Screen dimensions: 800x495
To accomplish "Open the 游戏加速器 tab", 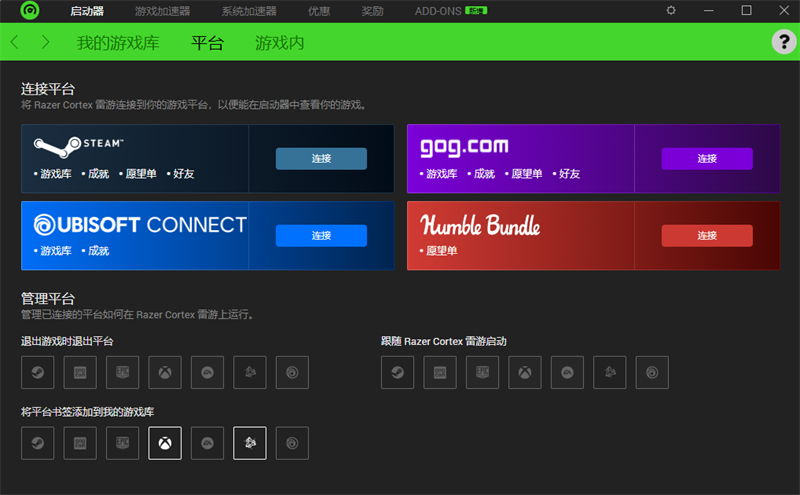I will click(x=162, y=11).
